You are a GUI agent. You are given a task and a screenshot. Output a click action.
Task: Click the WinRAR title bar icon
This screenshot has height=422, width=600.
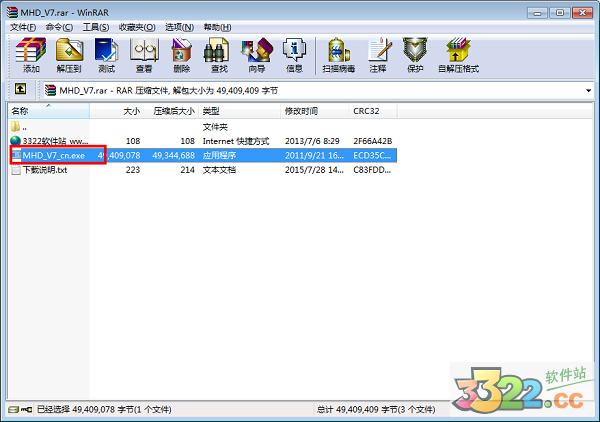[12, 12]
